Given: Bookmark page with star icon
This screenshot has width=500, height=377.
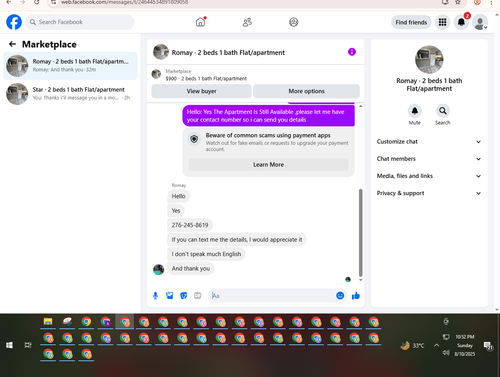Looking at the screenshot, I should 458,2.
